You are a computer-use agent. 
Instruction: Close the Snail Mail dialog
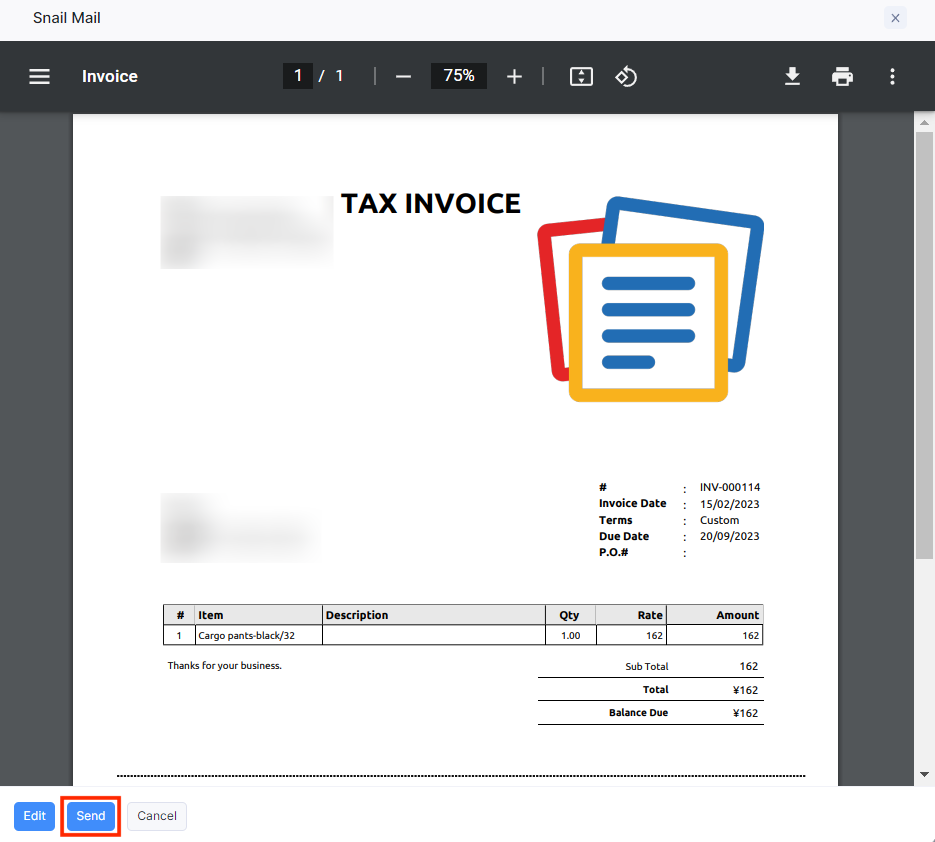pos(895,18)
